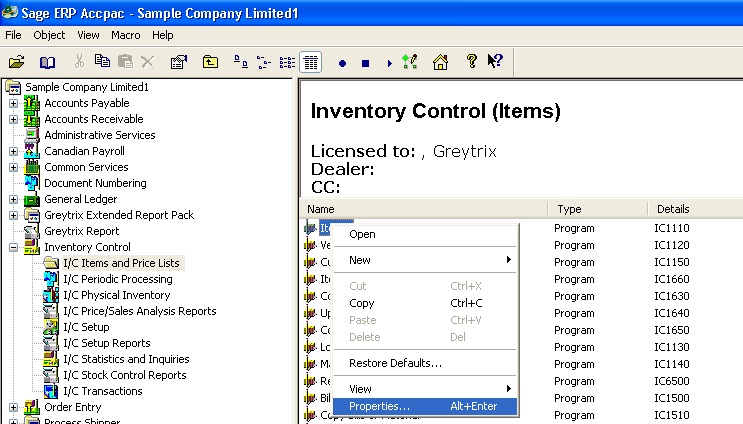Expand the Common Services tree node
Viewport: 743px width, 424px height.
click(x=13, y=167)
